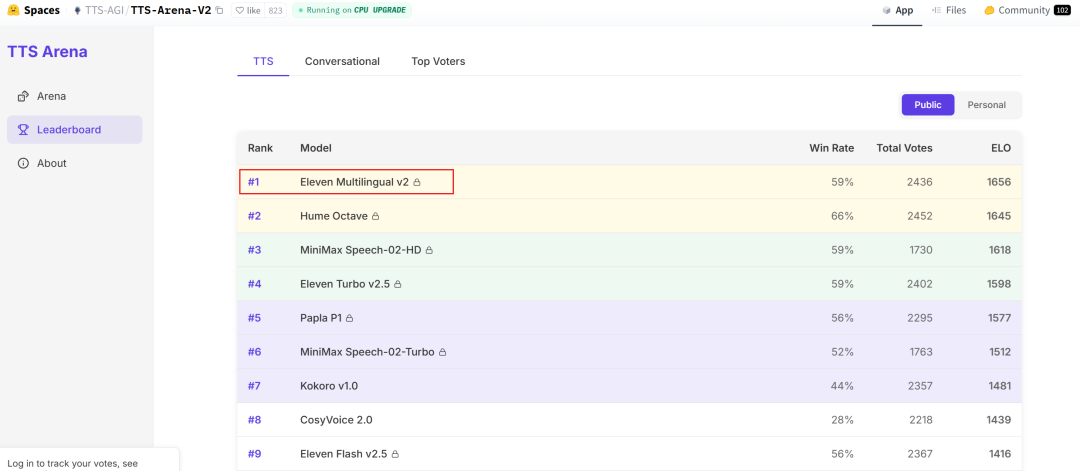Click the Community 102 count badge

[1062, 10]
